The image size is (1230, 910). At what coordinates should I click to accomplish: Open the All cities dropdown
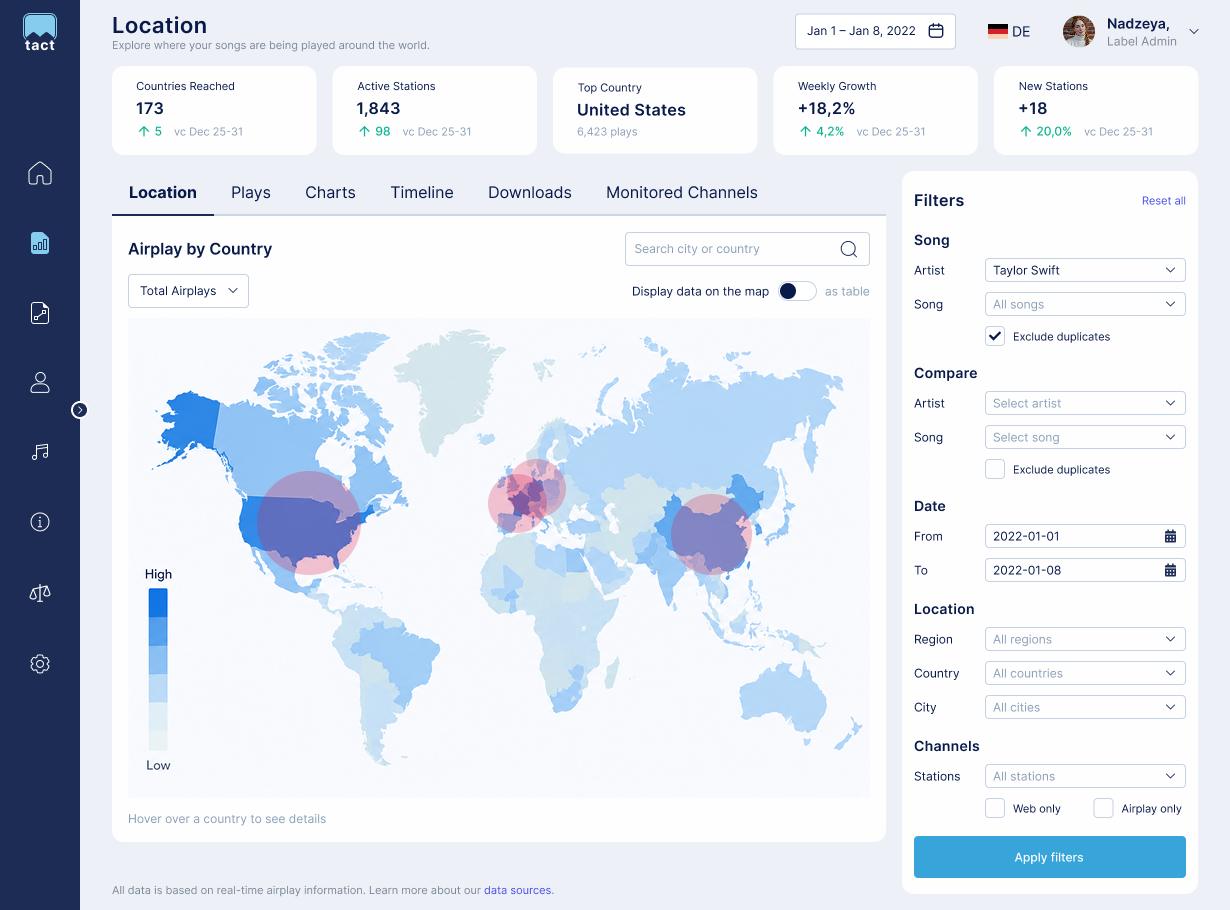click(x=1085, y=707)
